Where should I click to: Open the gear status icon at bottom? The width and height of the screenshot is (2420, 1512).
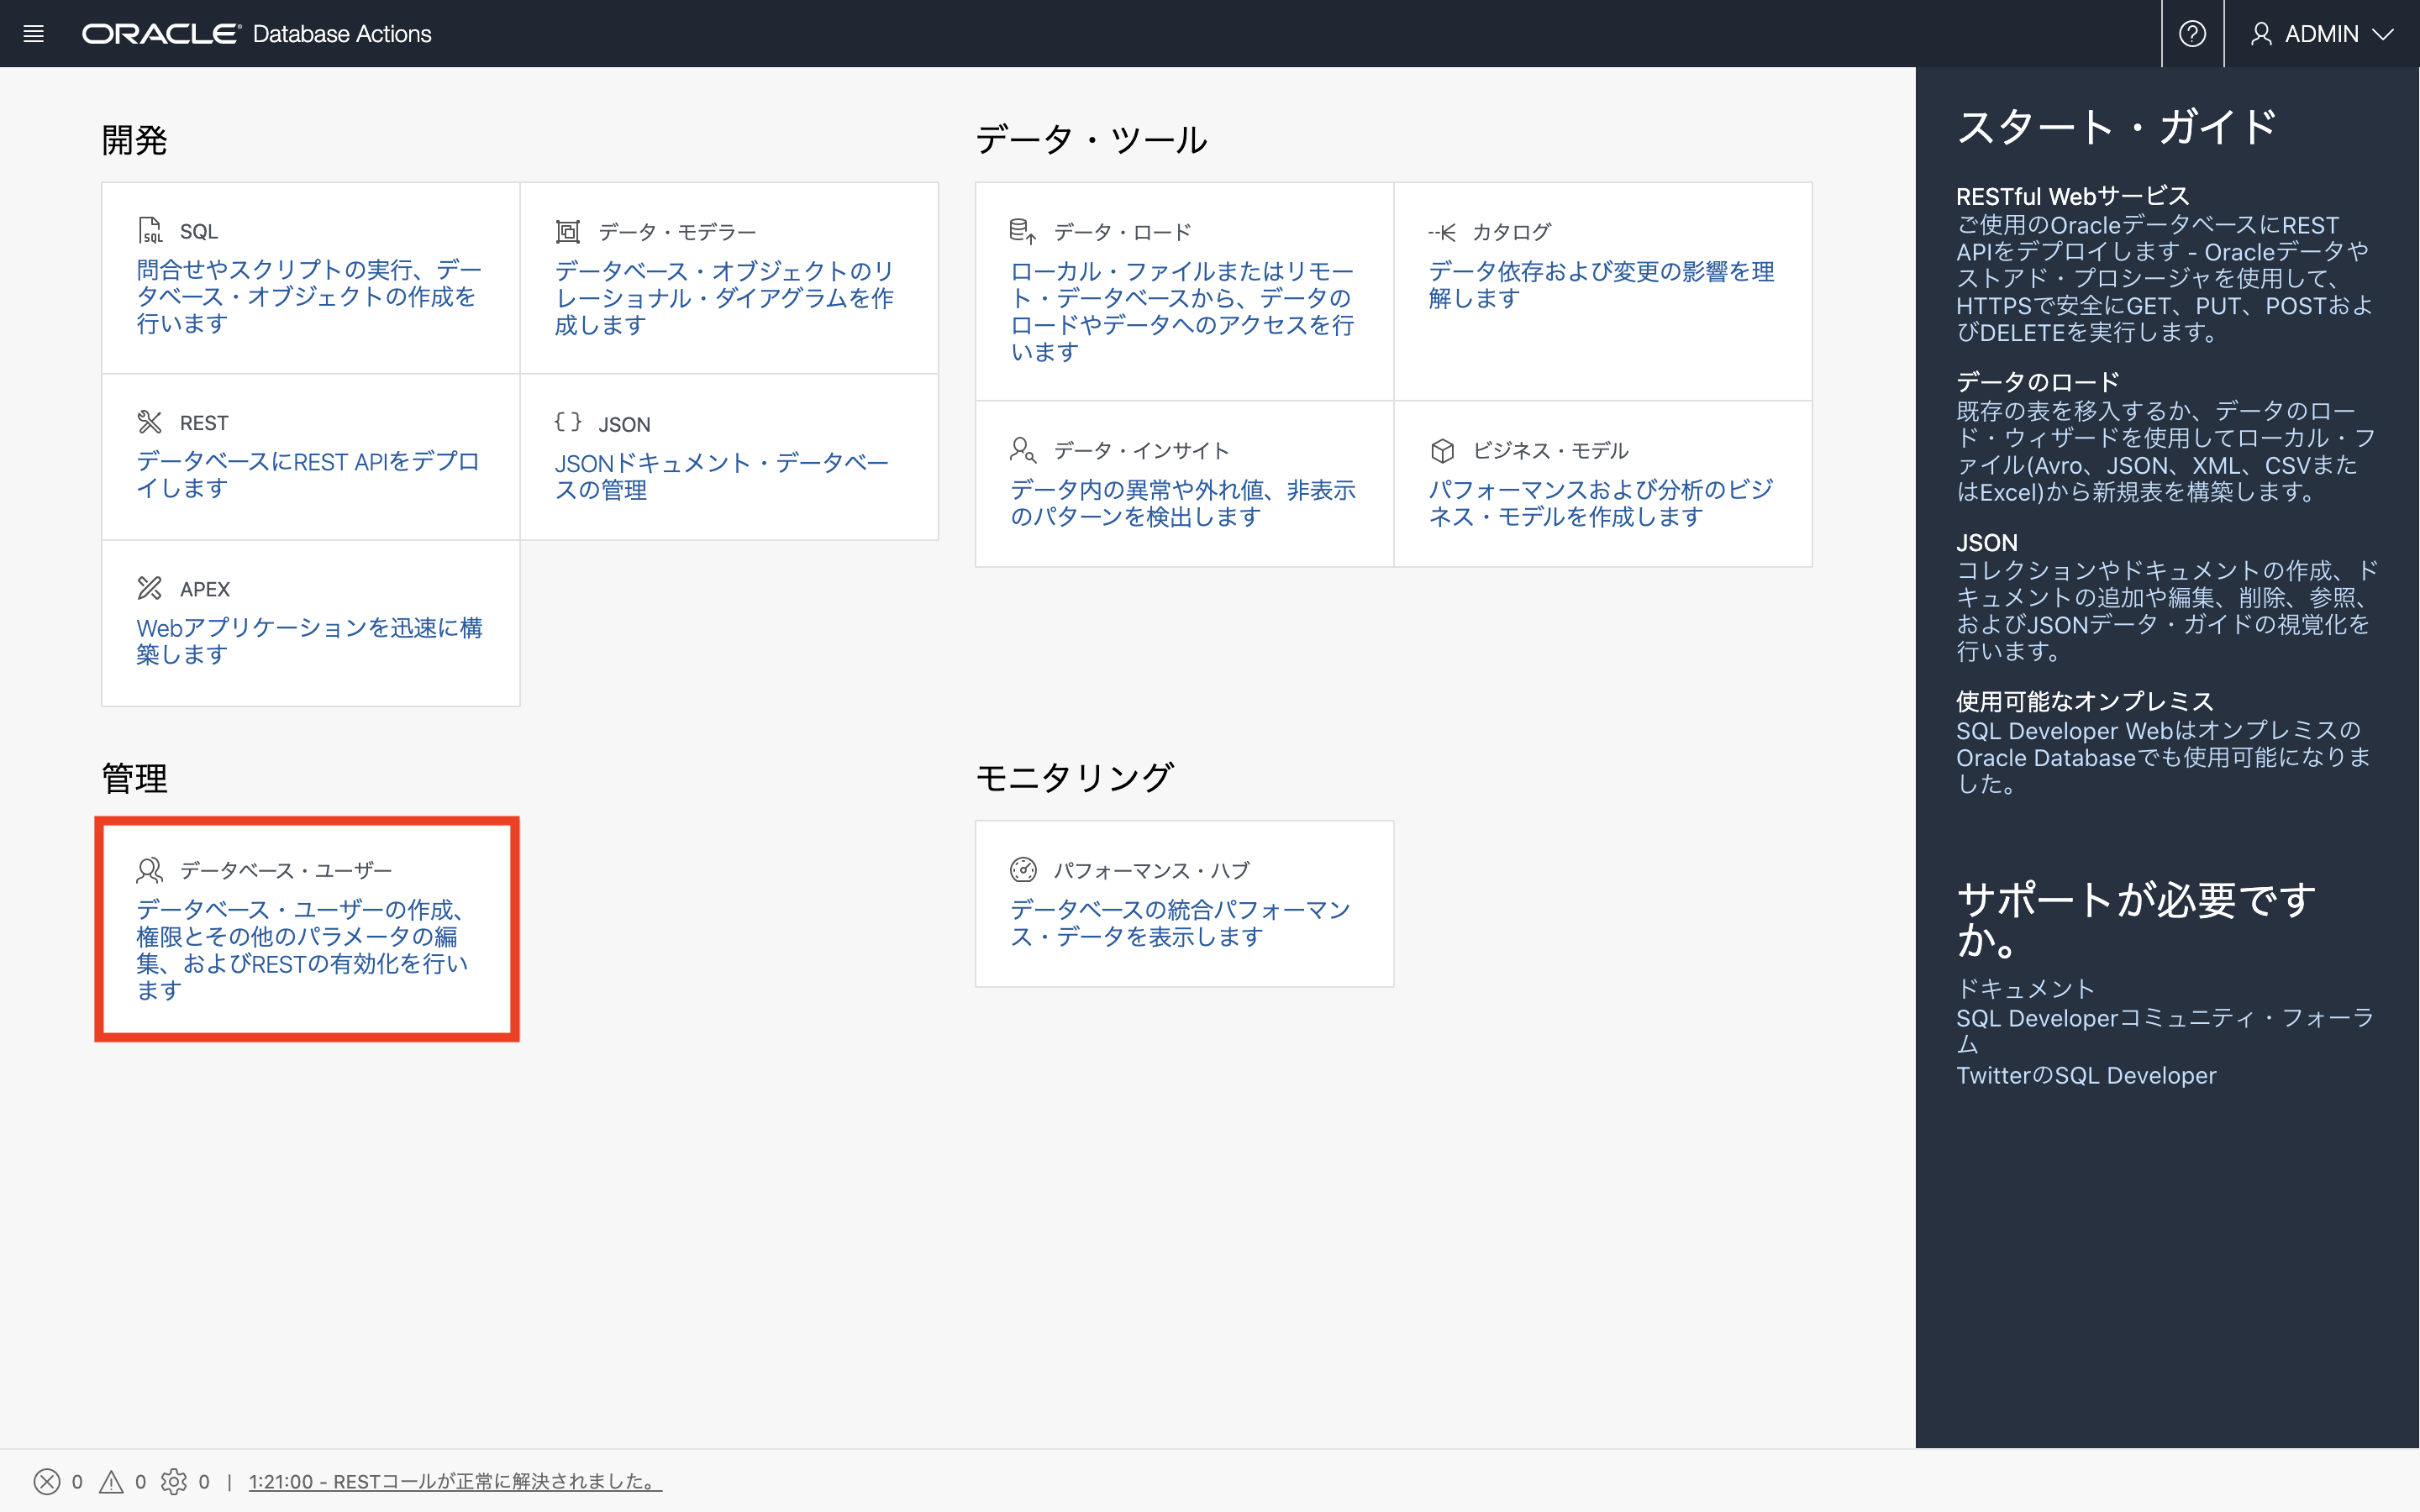click(176, 1481)
